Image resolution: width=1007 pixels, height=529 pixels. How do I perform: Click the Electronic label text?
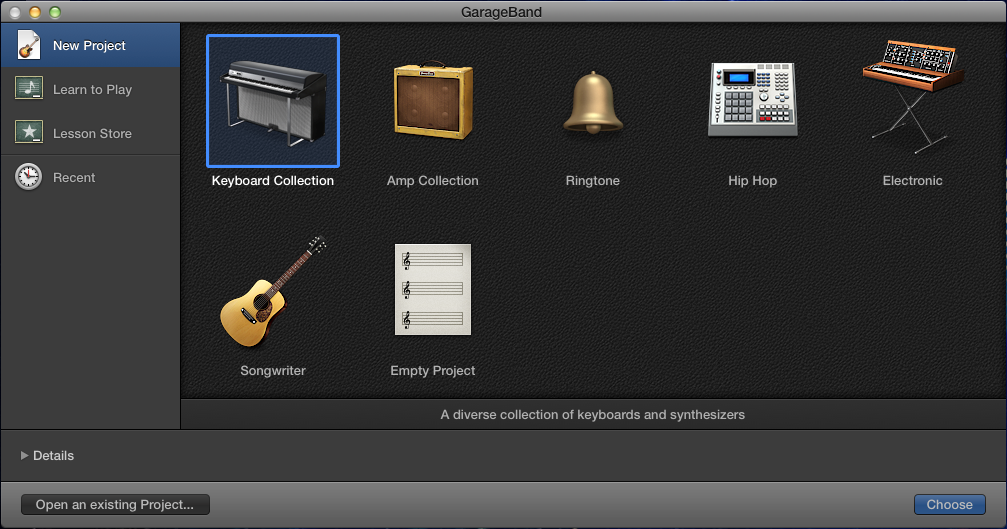[x=913, y=180]
